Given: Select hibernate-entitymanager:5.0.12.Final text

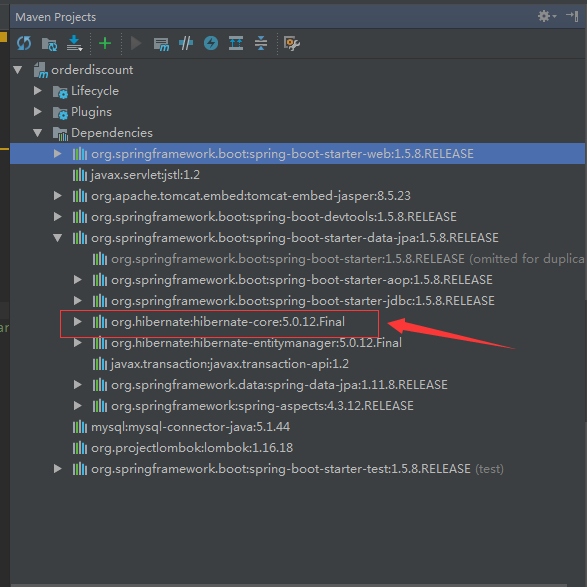Looking at the screenshot, I should pos(256,343).
